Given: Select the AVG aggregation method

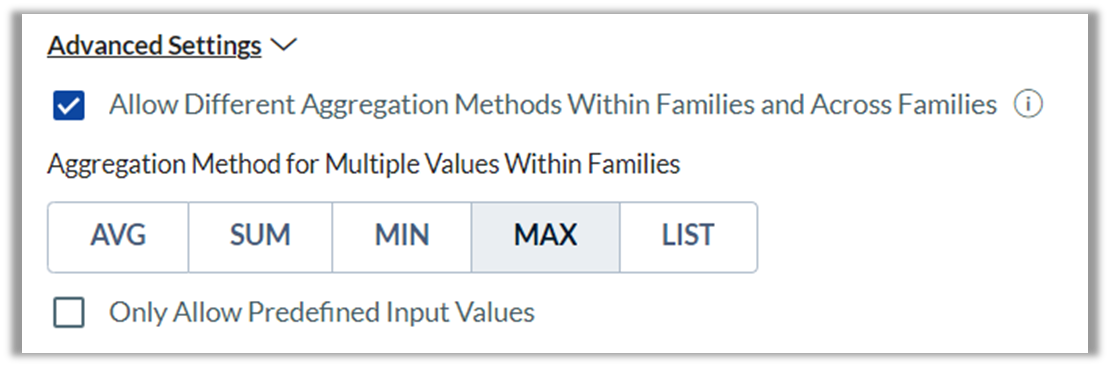Looking at the screenshot, I should (x=118, y=237).
